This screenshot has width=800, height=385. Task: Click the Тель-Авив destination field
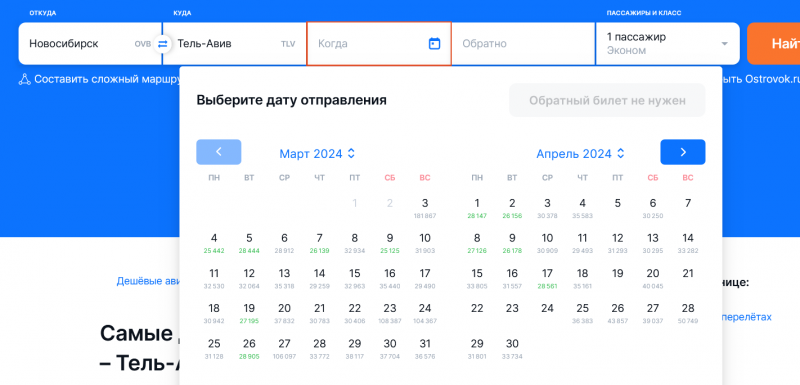click(234, 43)
